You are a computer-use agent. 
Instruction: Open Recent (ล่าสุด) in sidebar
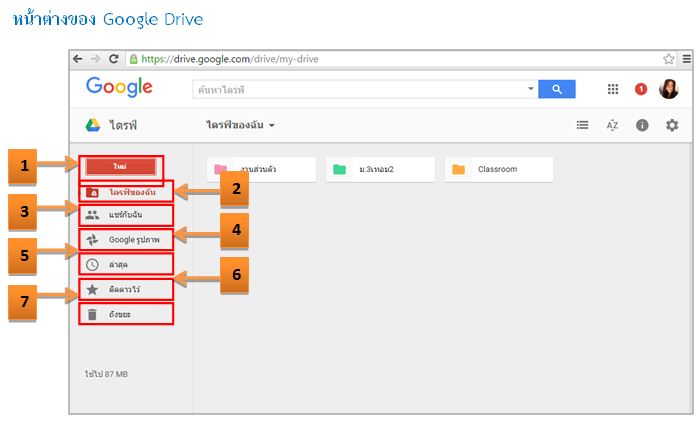pyautogui.click(x=126, y=265)
